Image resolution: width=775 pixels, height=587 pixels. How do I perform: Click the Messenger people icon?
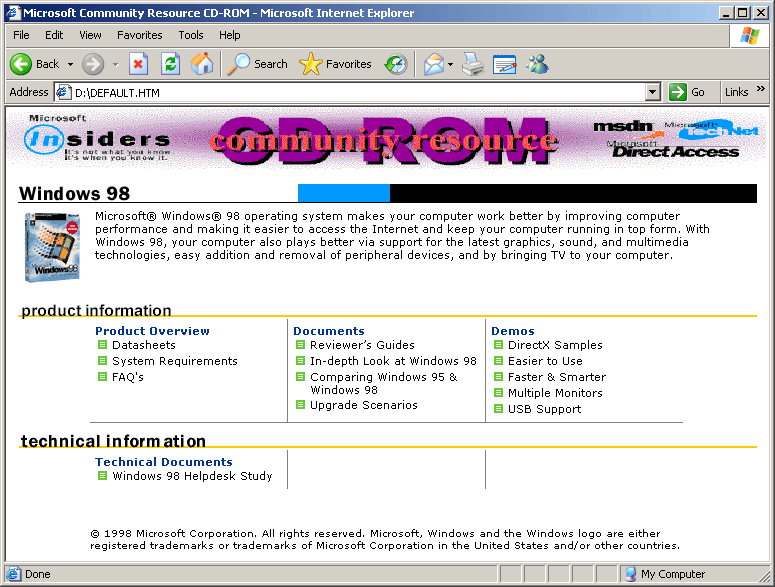pyautogui.click(x=537, y=64)
